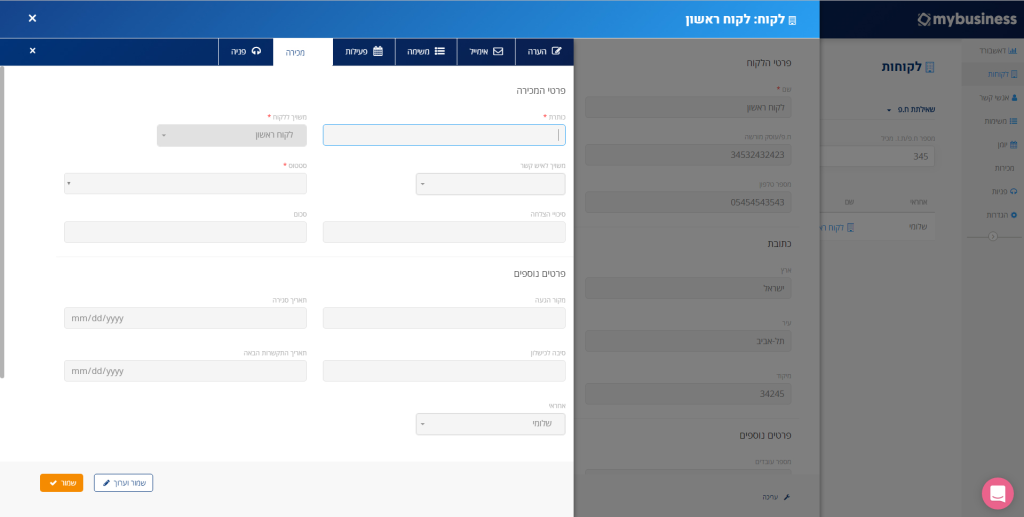Image resolution: width=1024 pixels, height=517 pixels.
Task: Click the ארץ field showing ישראל
Action: click(688, 288)
